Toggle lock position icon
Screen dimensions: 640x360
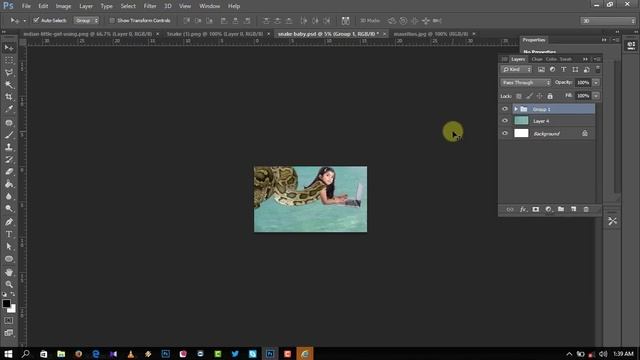click(540, 96)
